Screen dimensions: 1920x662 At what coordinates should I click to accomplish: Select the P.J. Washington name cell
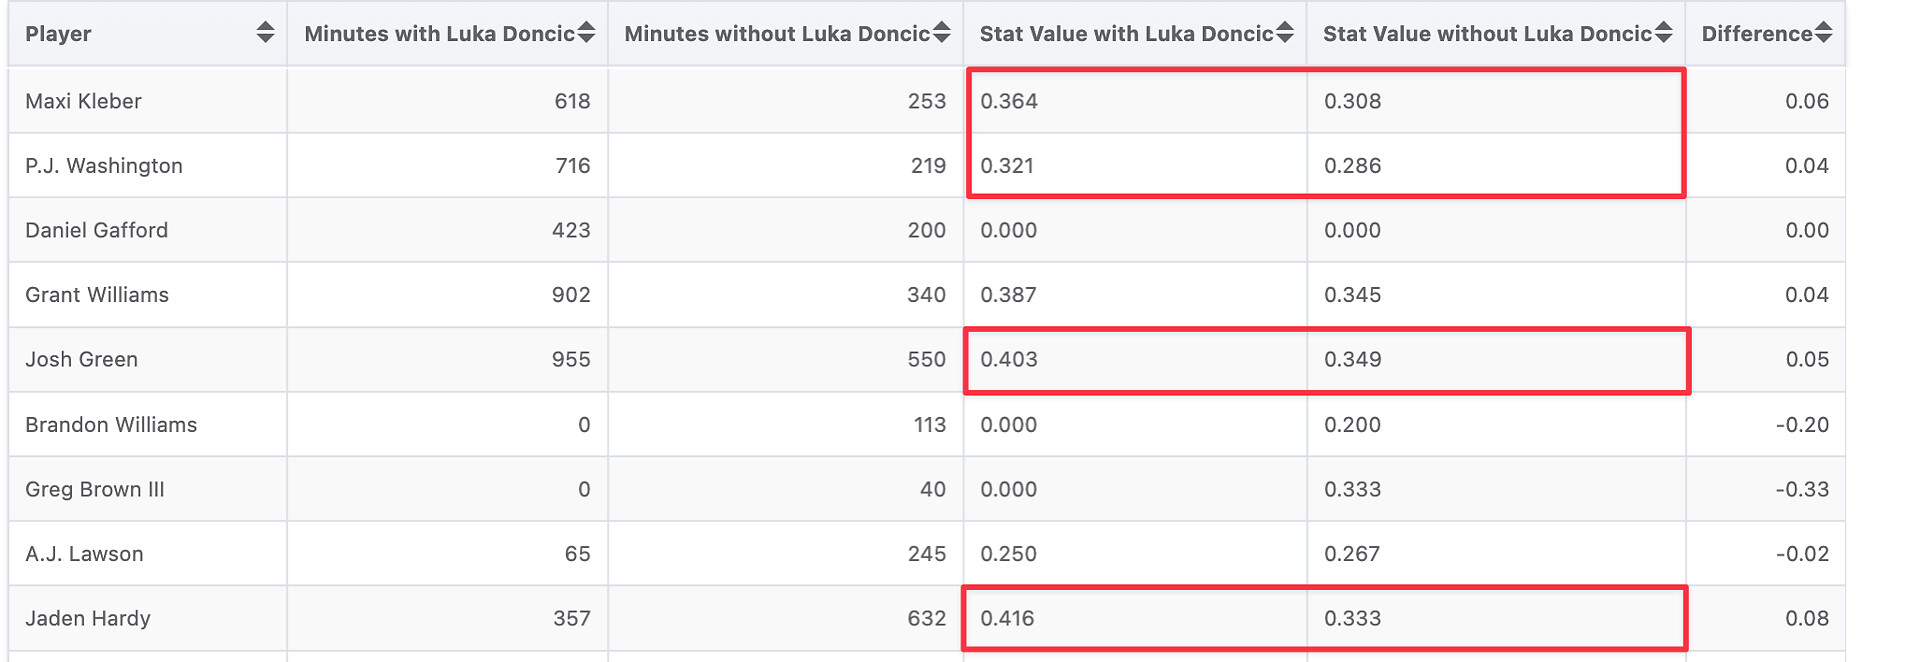104,166
